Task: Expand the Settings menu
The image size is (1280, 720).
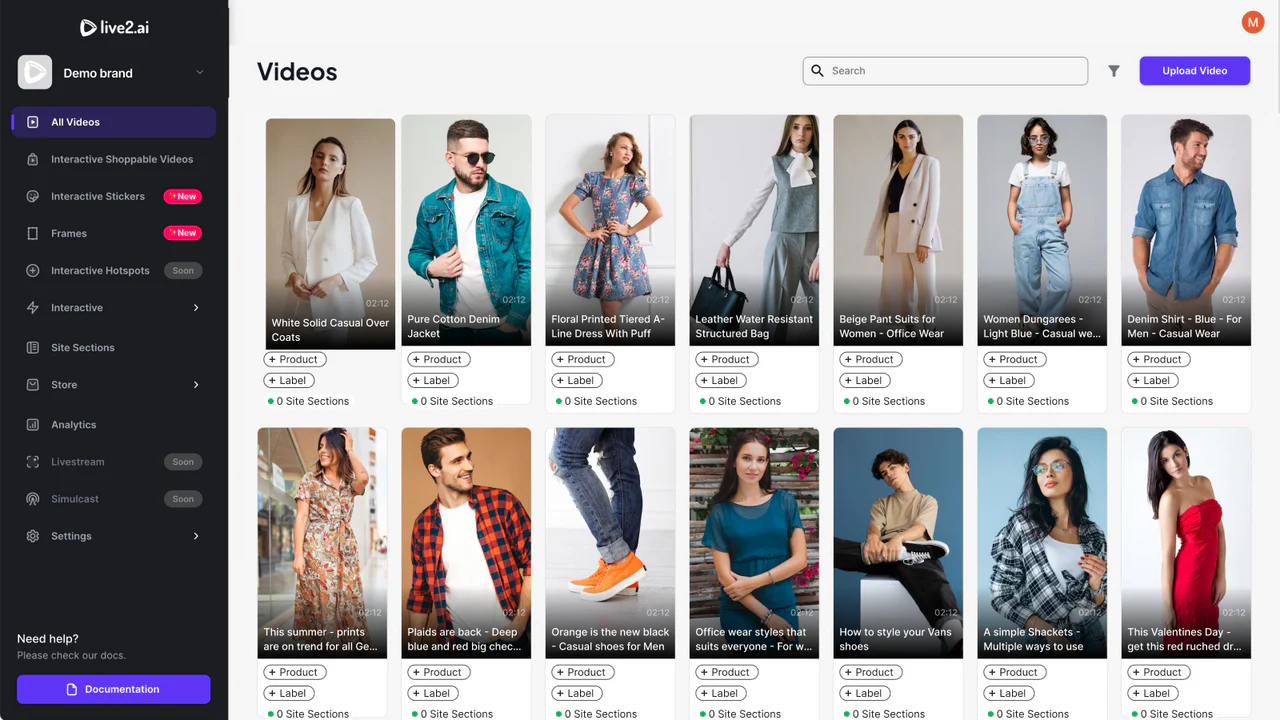Action: (71, 535)
